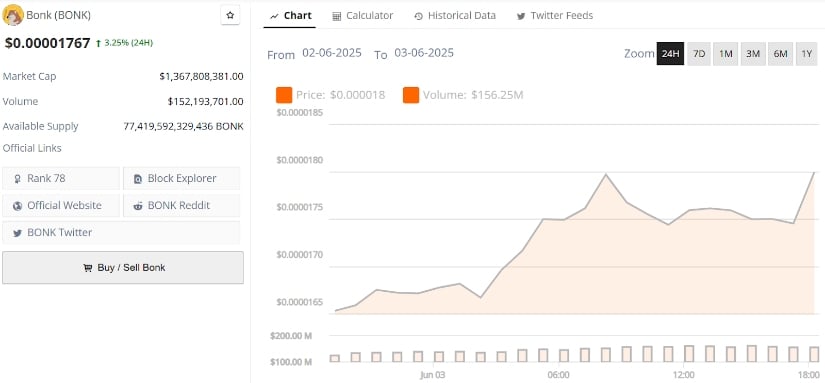Screen dimensions: 825x383
Task: Set the zoom to 1Y
Action: [807, 54]
